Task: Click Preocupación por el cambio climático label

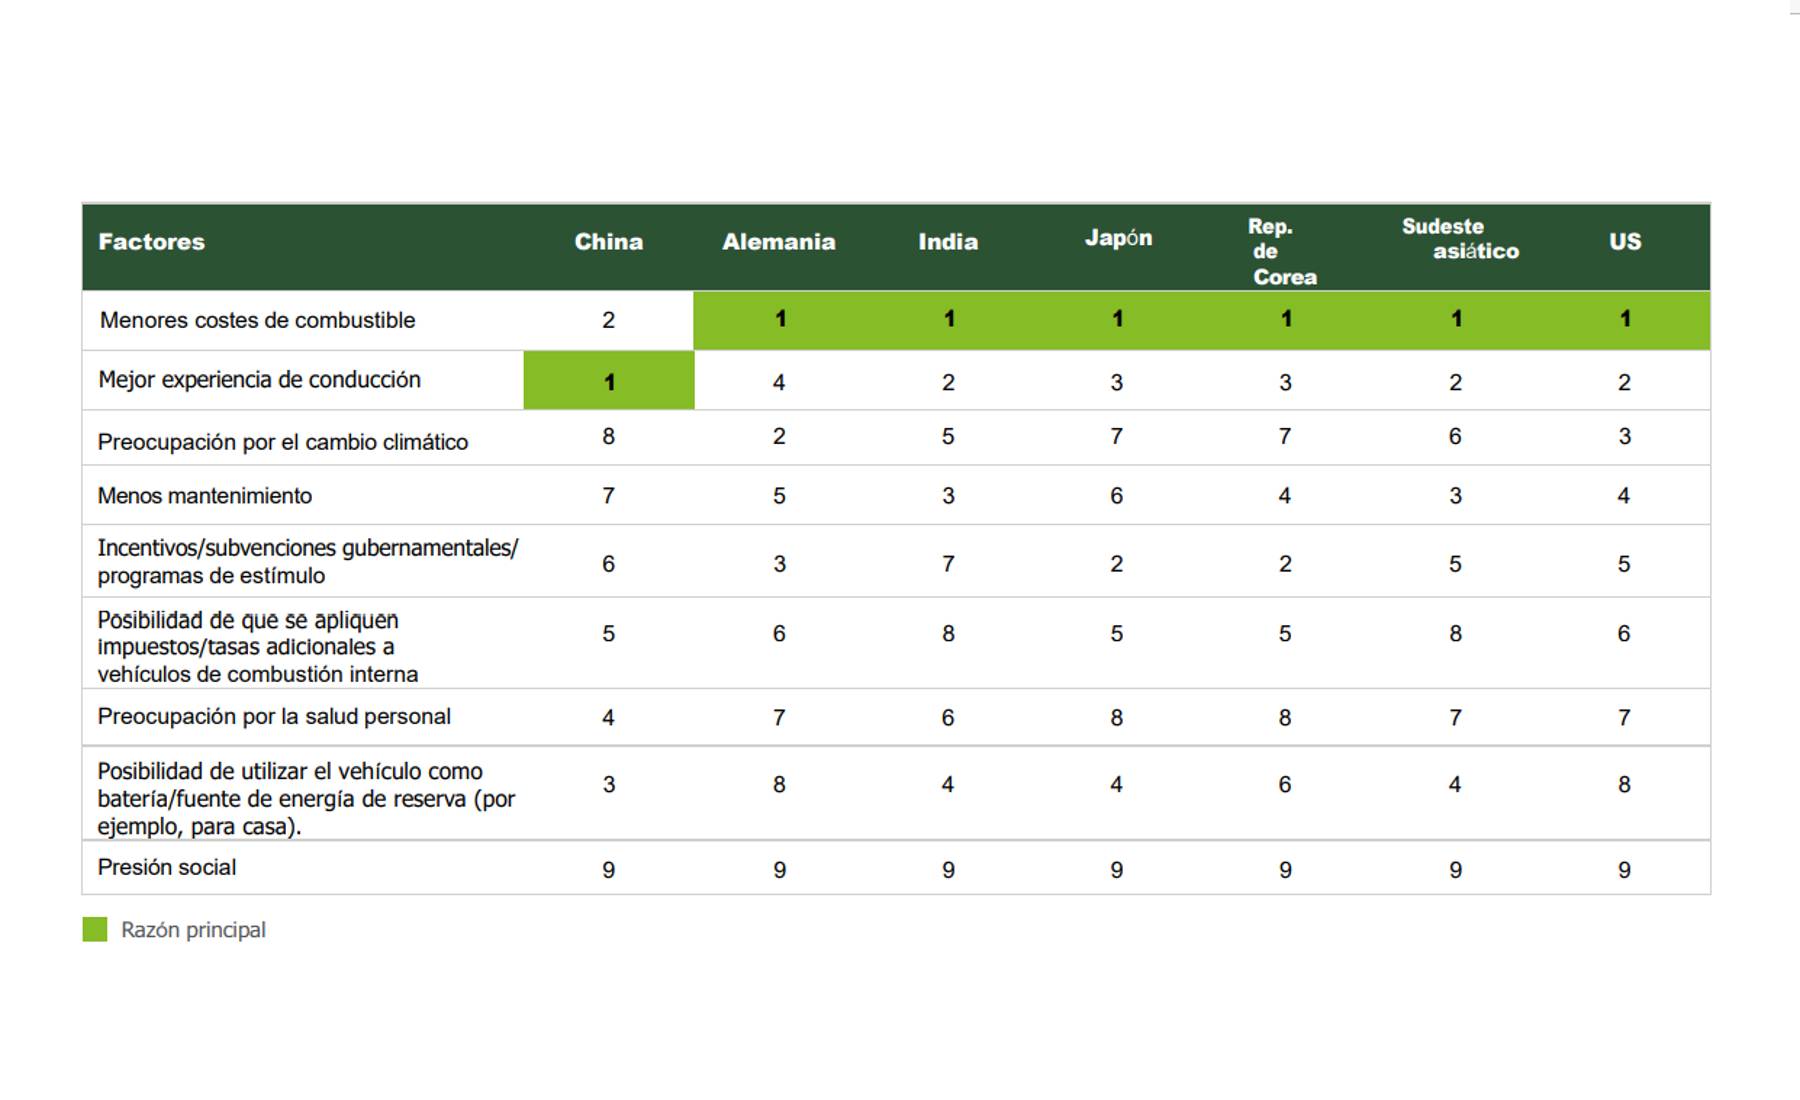Action: 282,442
